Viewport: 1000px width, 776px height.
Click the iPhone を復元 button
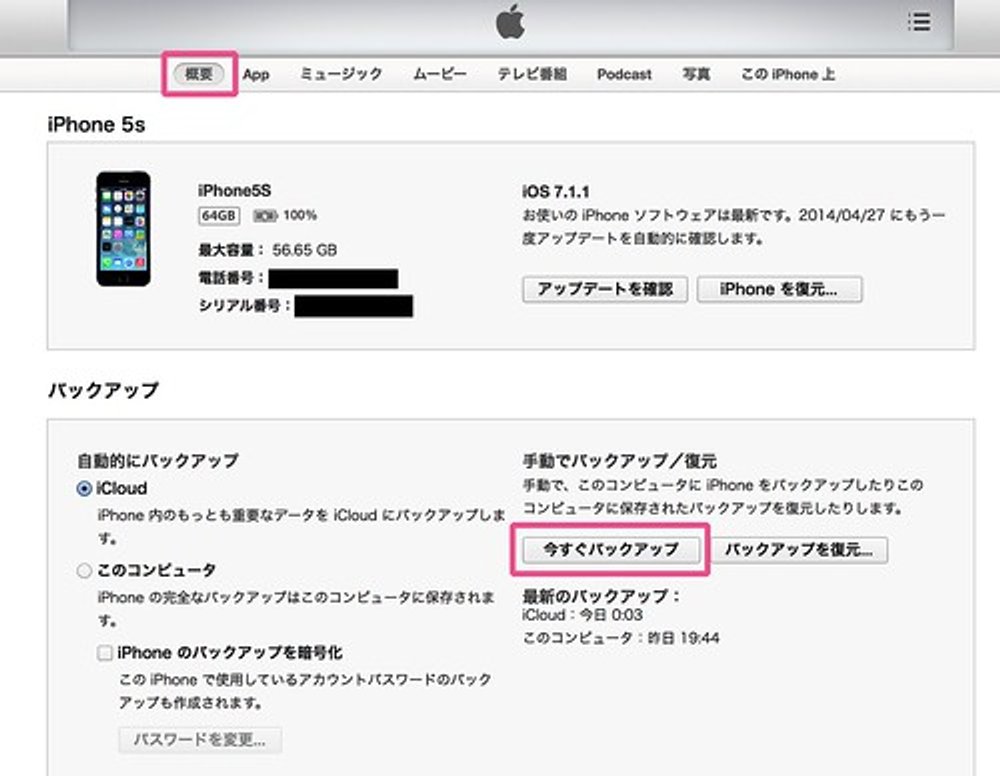779,289
